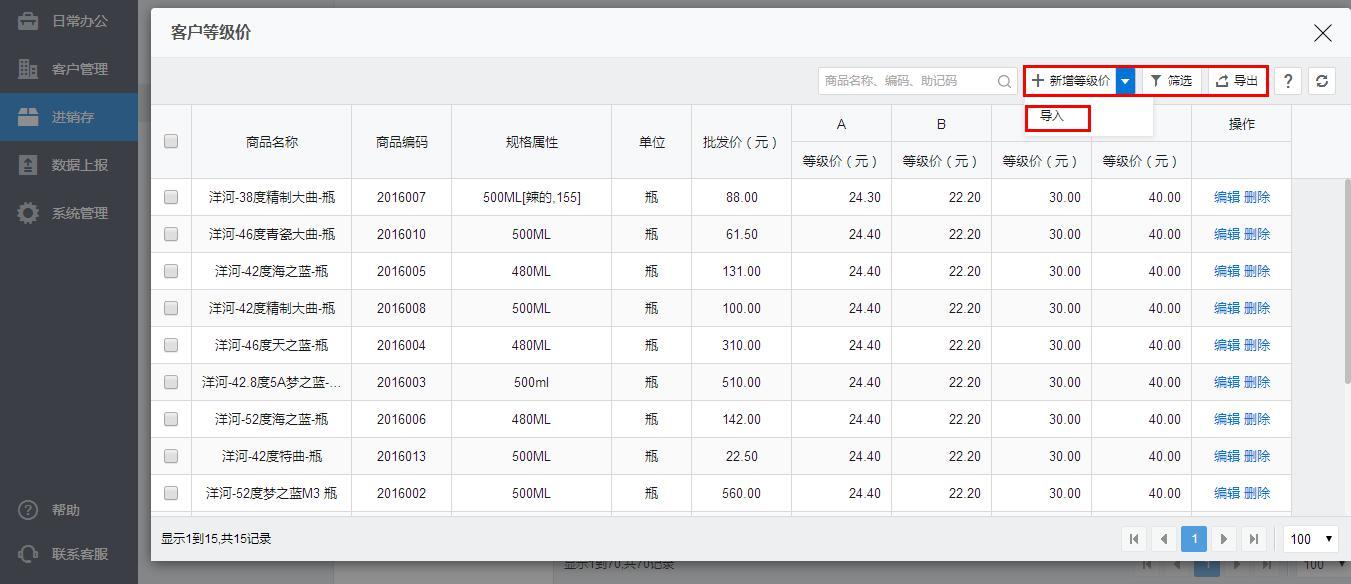Choose 导入 from the dropdown menu
Image resolution: width=1351 pixels, height=584 pixels.
click(x=1052, y=116)
